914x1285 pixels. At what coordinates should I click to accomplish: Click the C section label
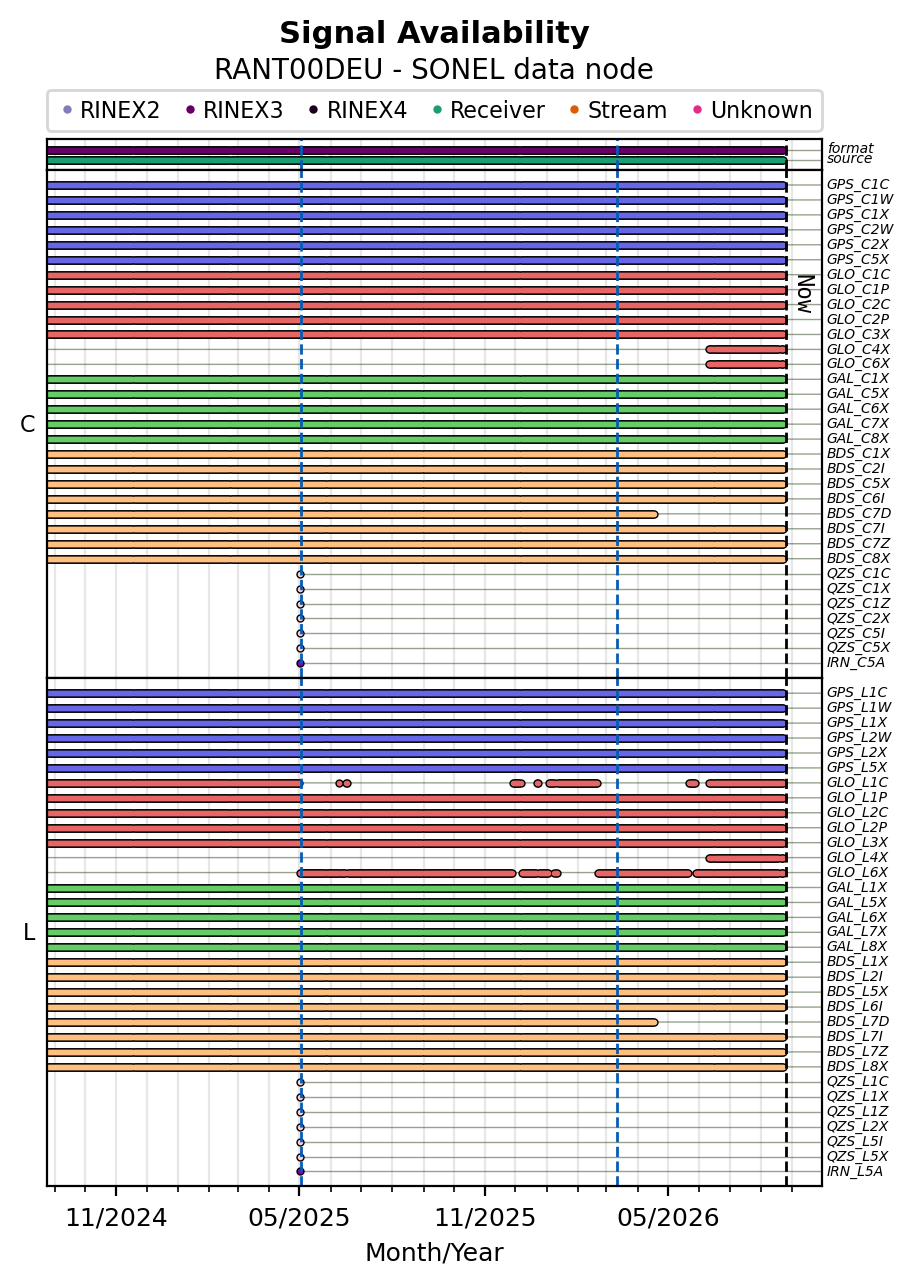point(27,425)
